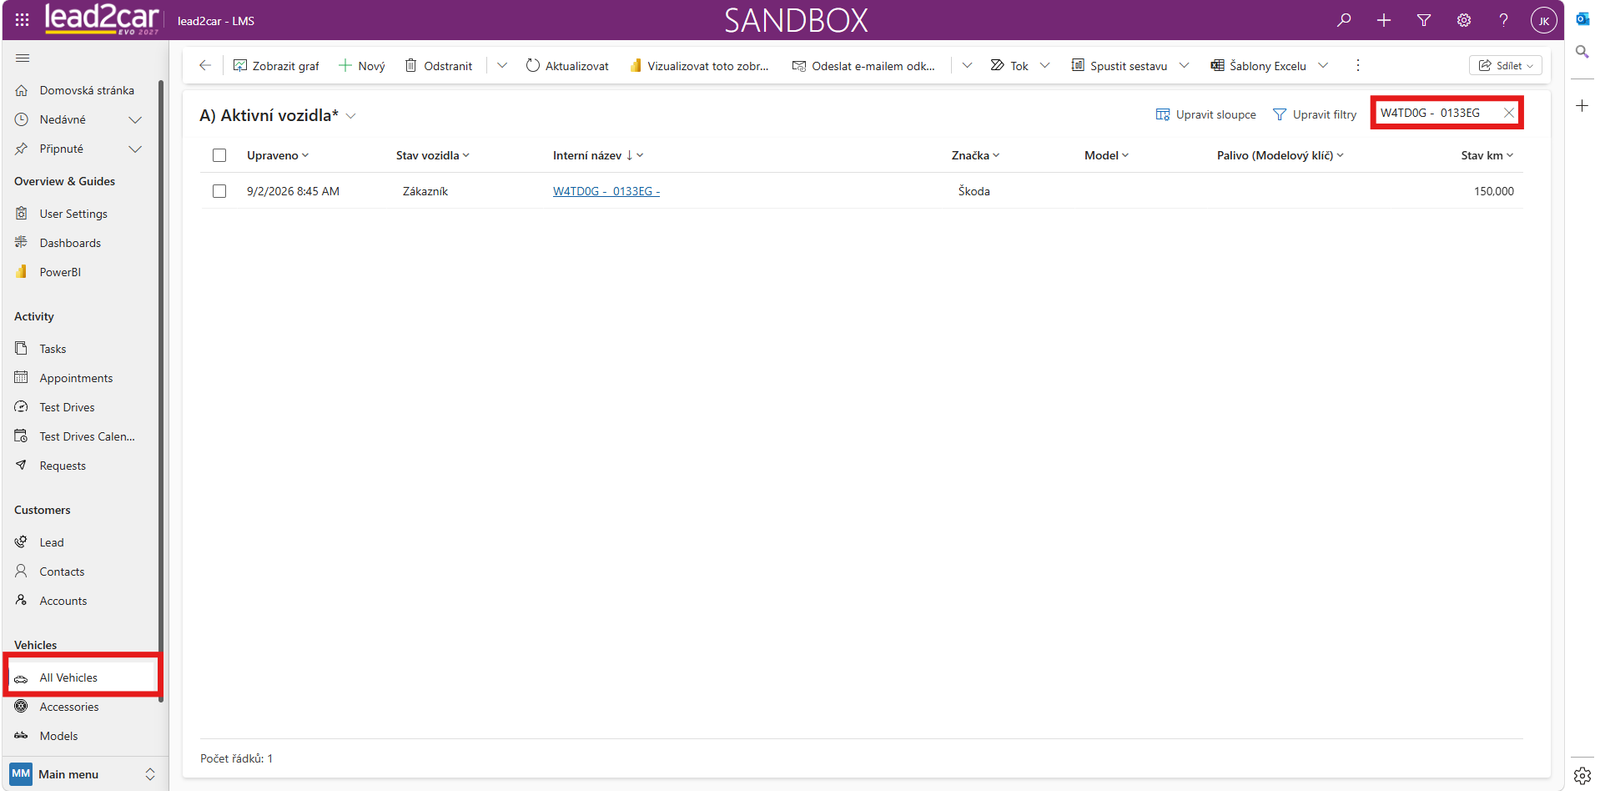Click Odeslat e-mailem odkaz button
The width and height of the screenshot is (1600, 791).
[x=864, y=66]
